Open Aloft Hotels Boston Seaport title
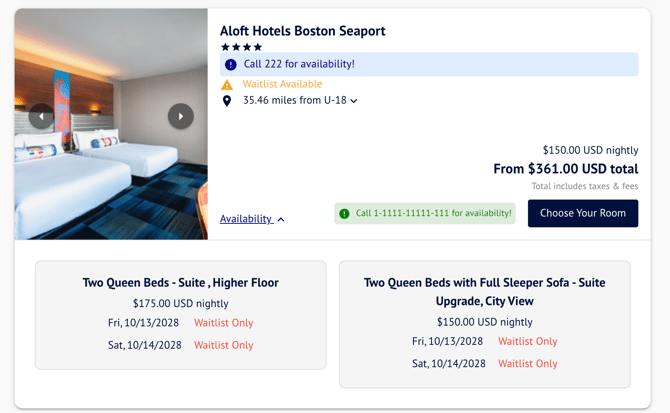 302,31
